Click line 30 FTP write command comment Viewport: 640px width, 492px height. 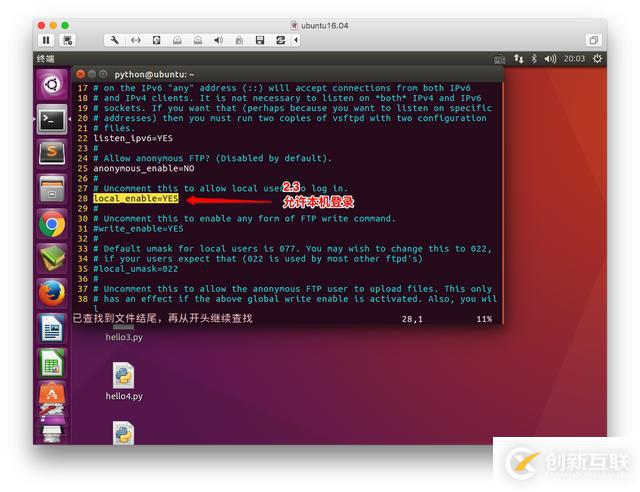(x=244, y=218)
